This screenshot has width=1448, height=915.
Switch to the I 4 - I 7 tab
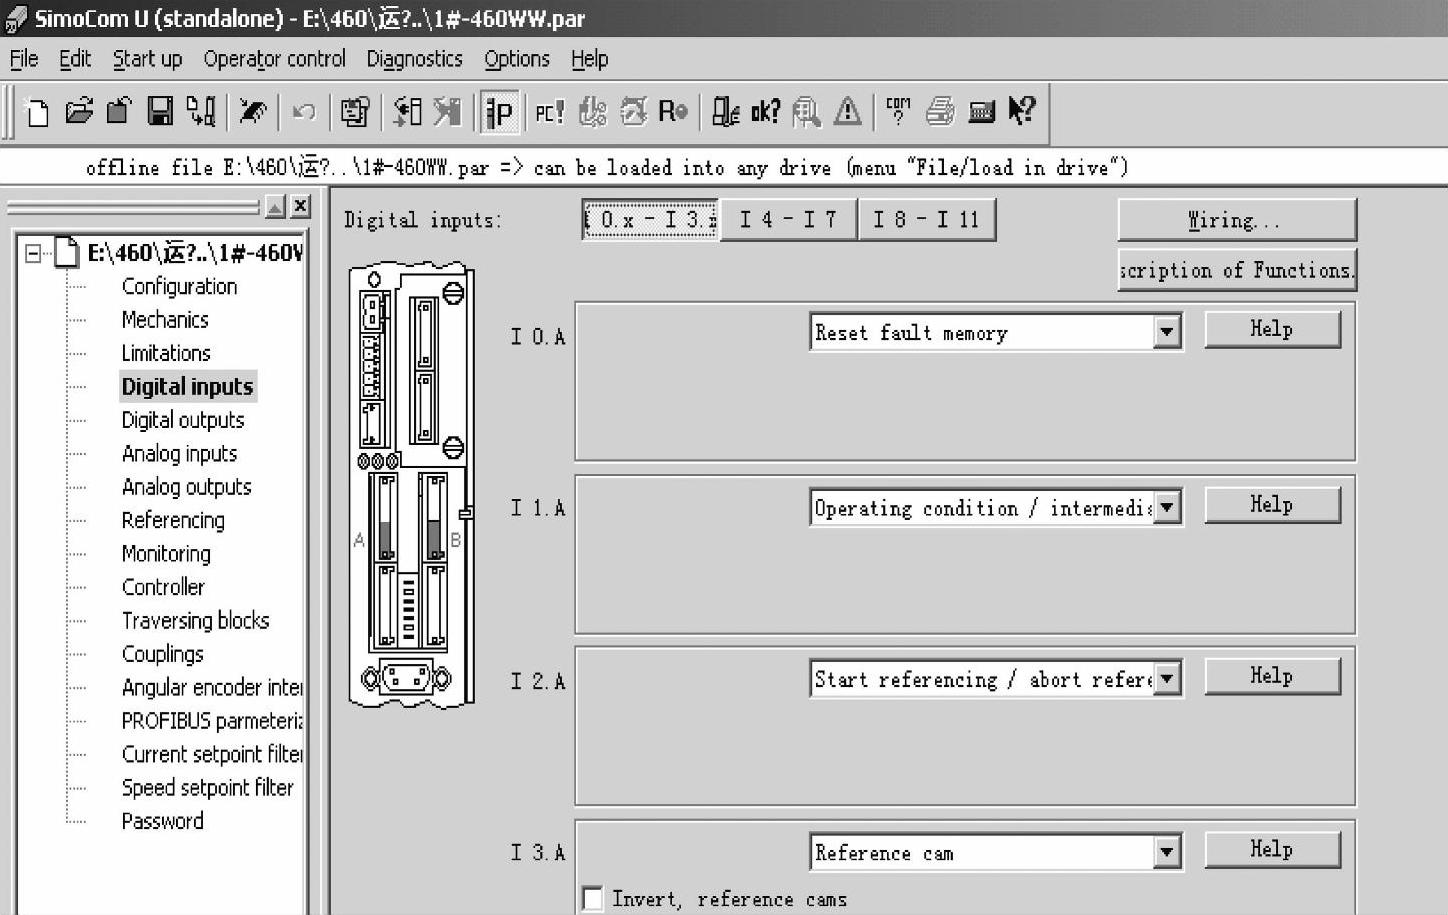788,220
